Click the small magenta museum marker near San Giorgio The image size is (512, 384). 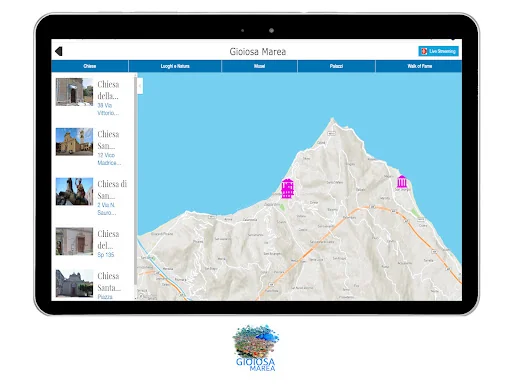click(402, 182)
